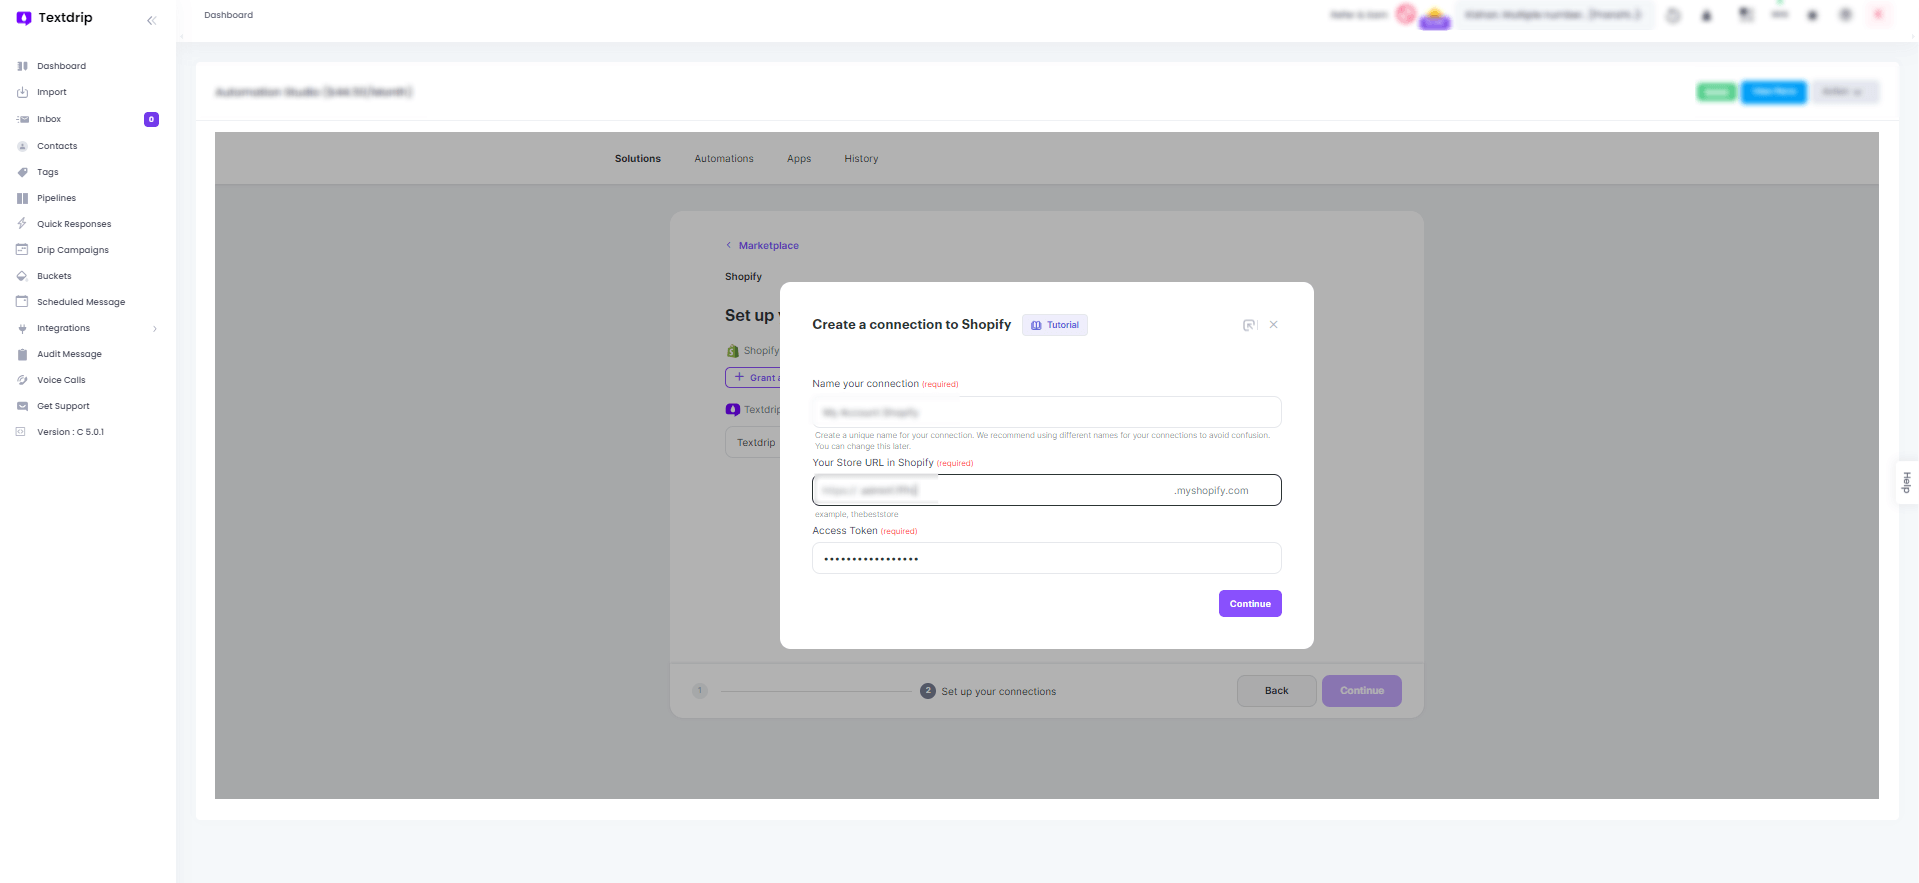Click the pink circular icon in header
The width and height of the screenshot is (1919, 883).
click(1405, 14)
